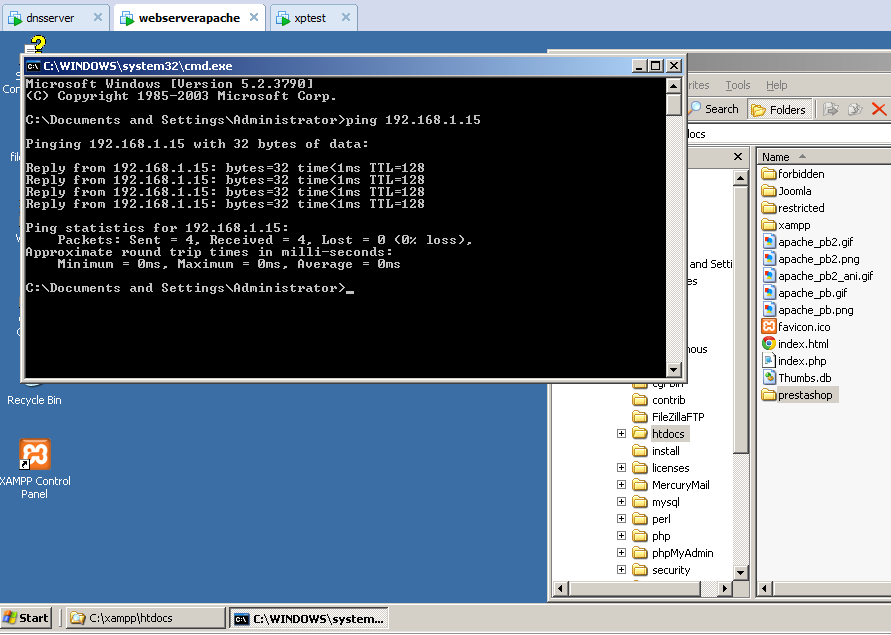Click the red Delete icon in Explorer toolbar
The image size is (891, 635).
[x=879, y=109]
